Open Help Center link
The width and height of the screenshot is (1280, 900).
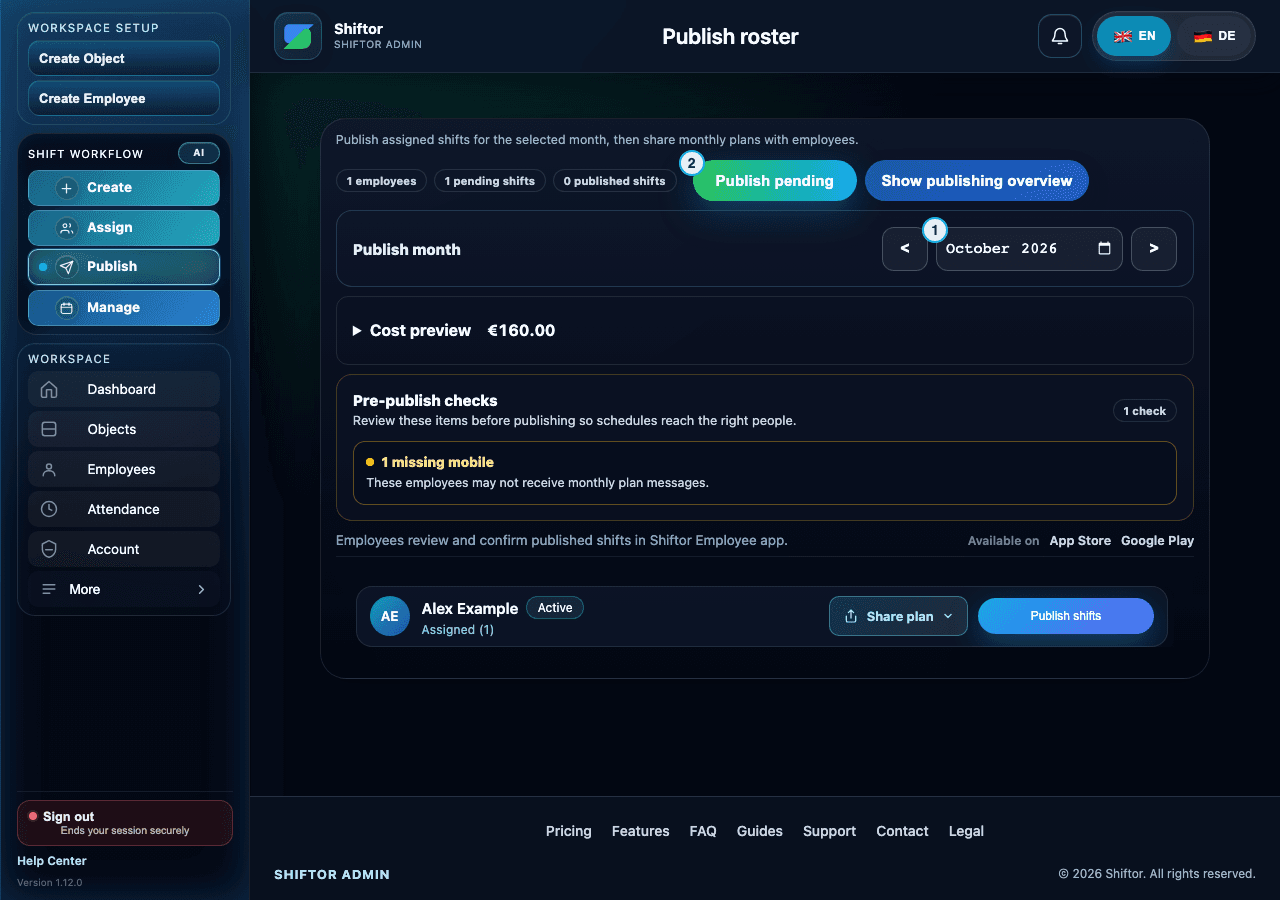52,861
